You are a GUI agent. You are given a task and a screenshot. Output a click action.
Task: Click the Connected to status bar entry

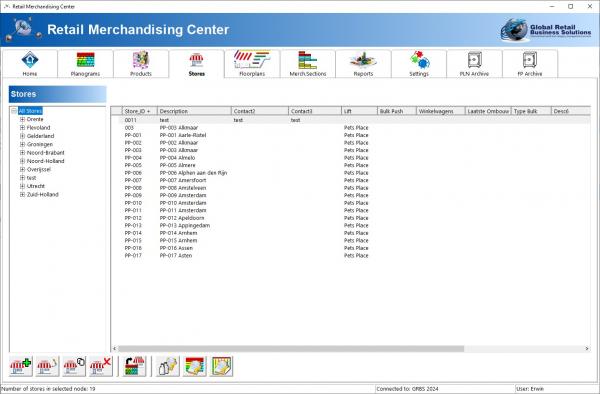point(407,389)
